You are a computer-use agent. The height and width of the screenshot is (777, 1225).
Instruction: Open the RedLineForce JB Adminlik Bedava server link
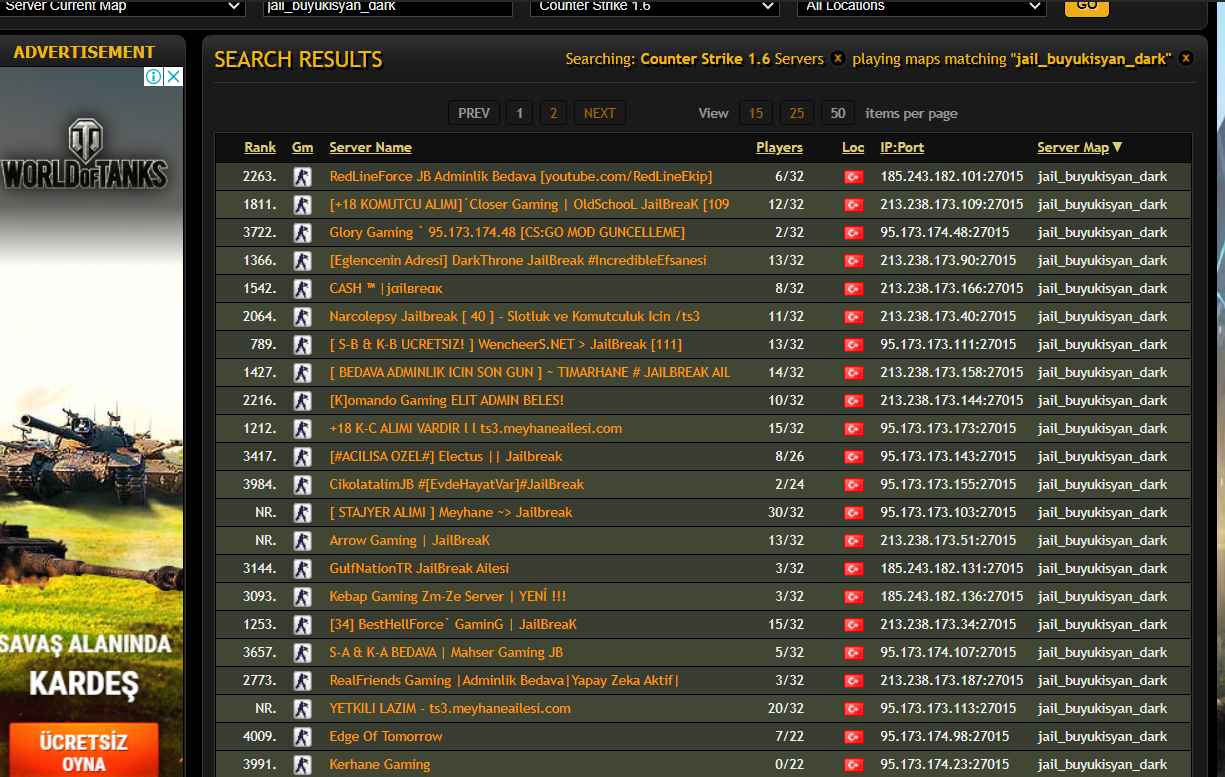(x=521, y=176)
